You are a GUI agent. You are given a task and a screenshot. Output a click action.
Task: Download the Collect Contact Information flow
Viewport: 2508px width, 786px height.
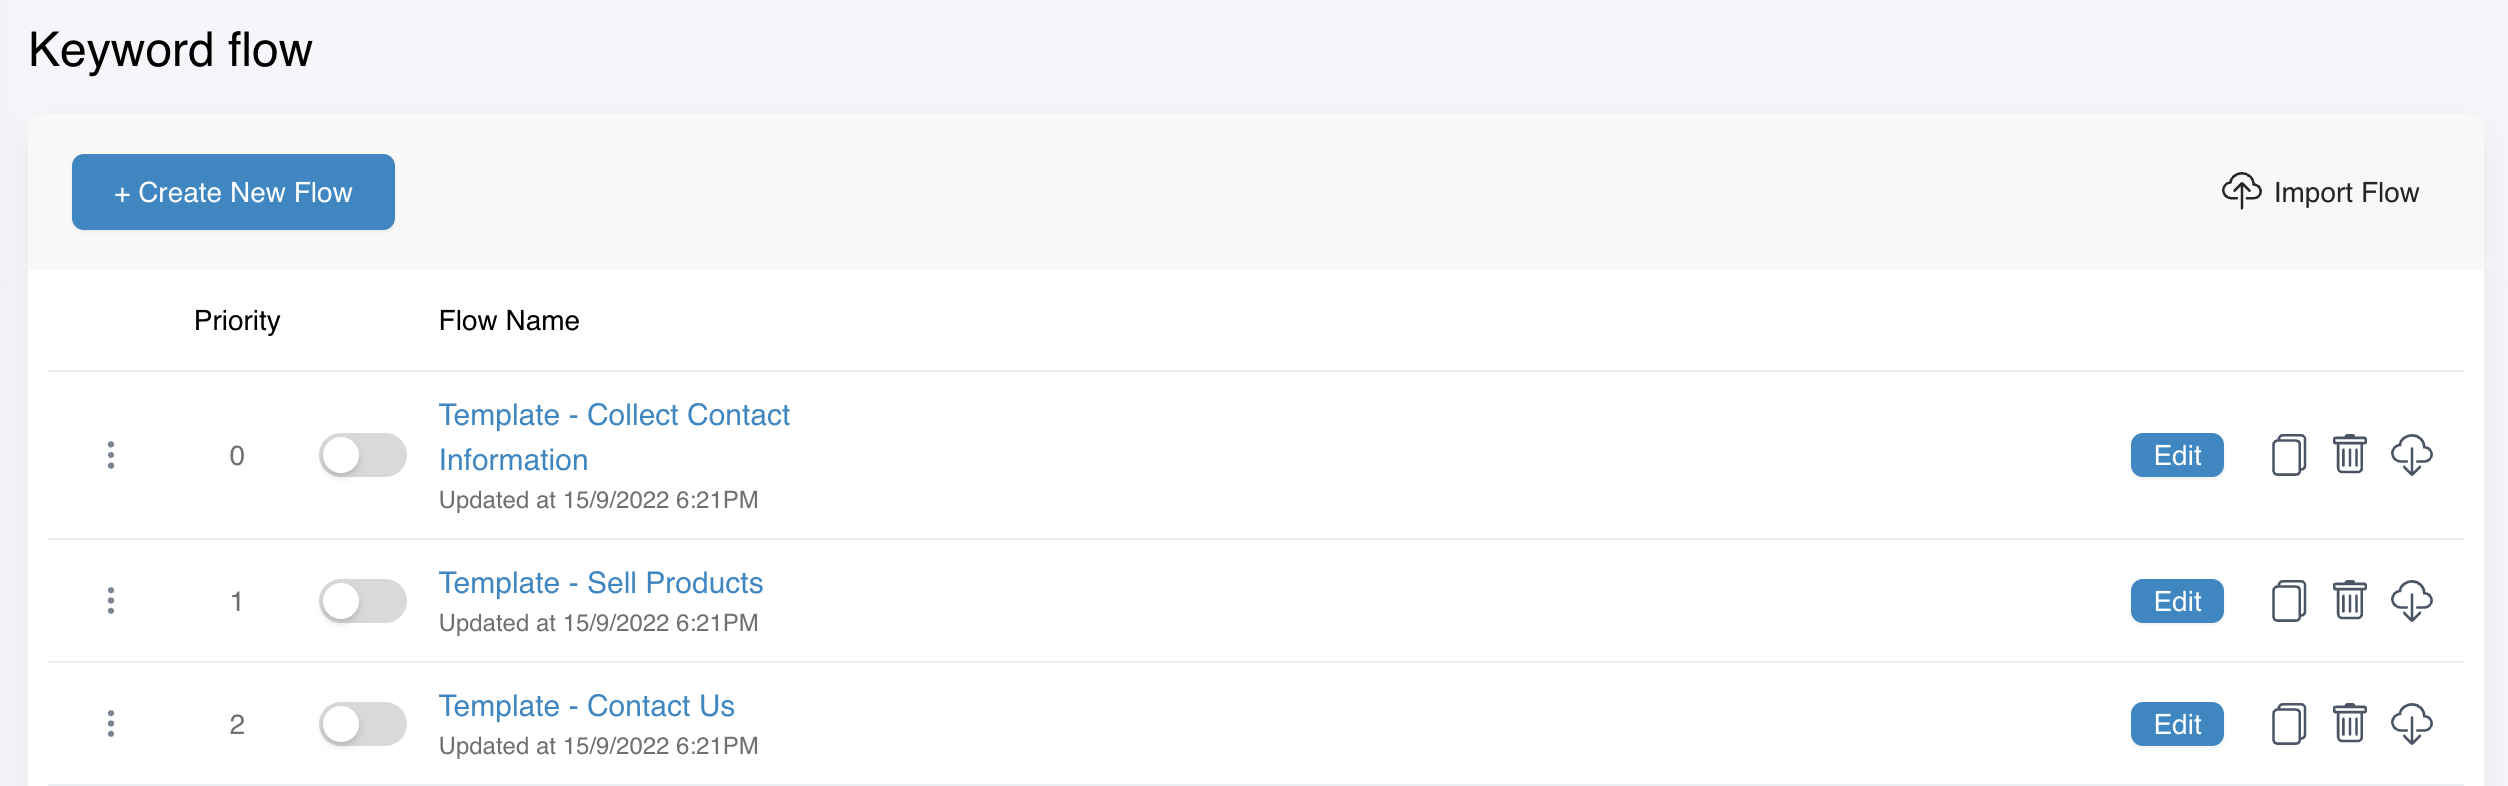pyautogui.click(x=2411, y=455)
